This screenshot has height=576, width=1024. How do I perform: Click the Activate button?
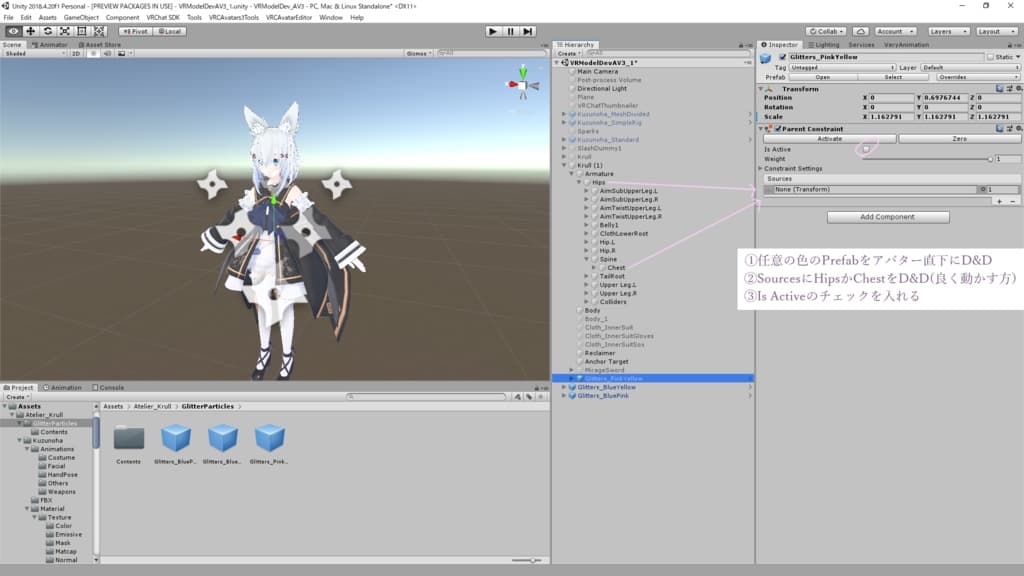click(829, 139)
